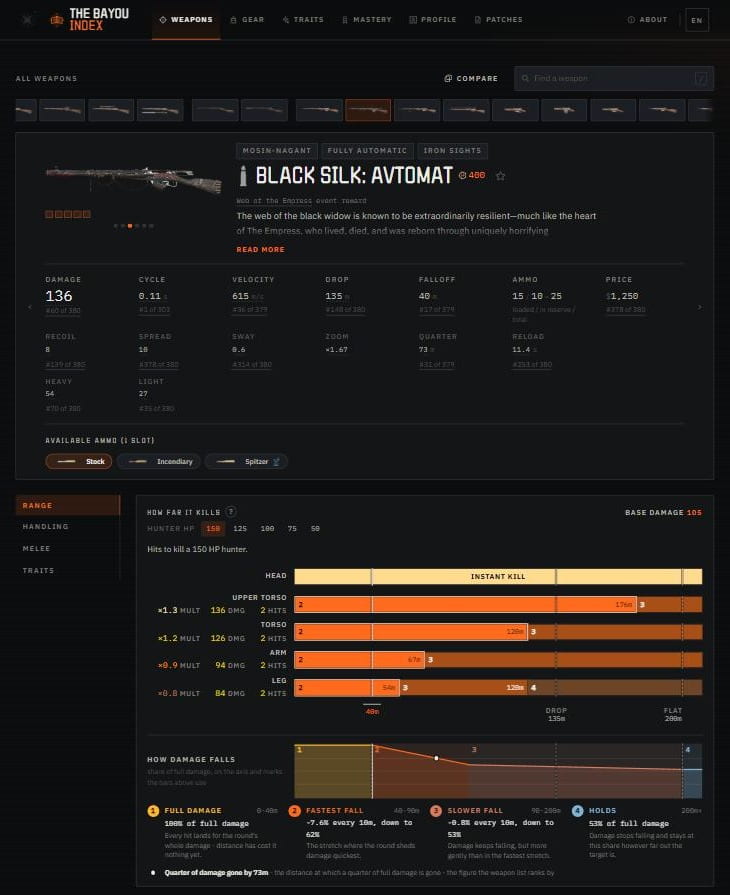The width and height of the screenshot is (730, 895).
Task: Click the yellow circle 1 beside Full Damage
Action: coord(153,811)
